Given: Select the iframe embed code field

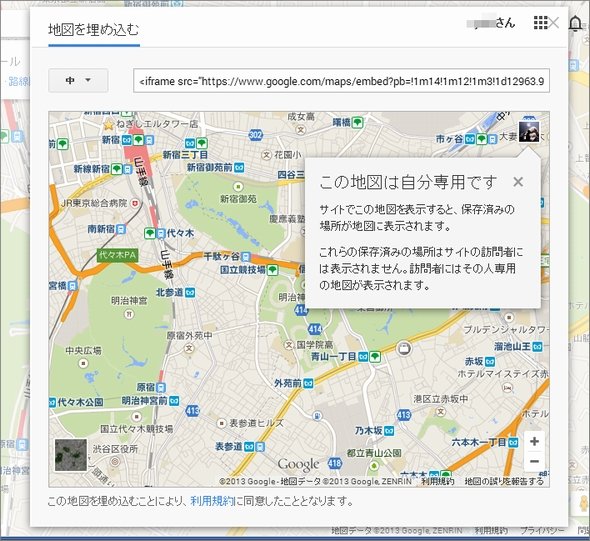Looking at the screenshot, I should pos(341,81).
